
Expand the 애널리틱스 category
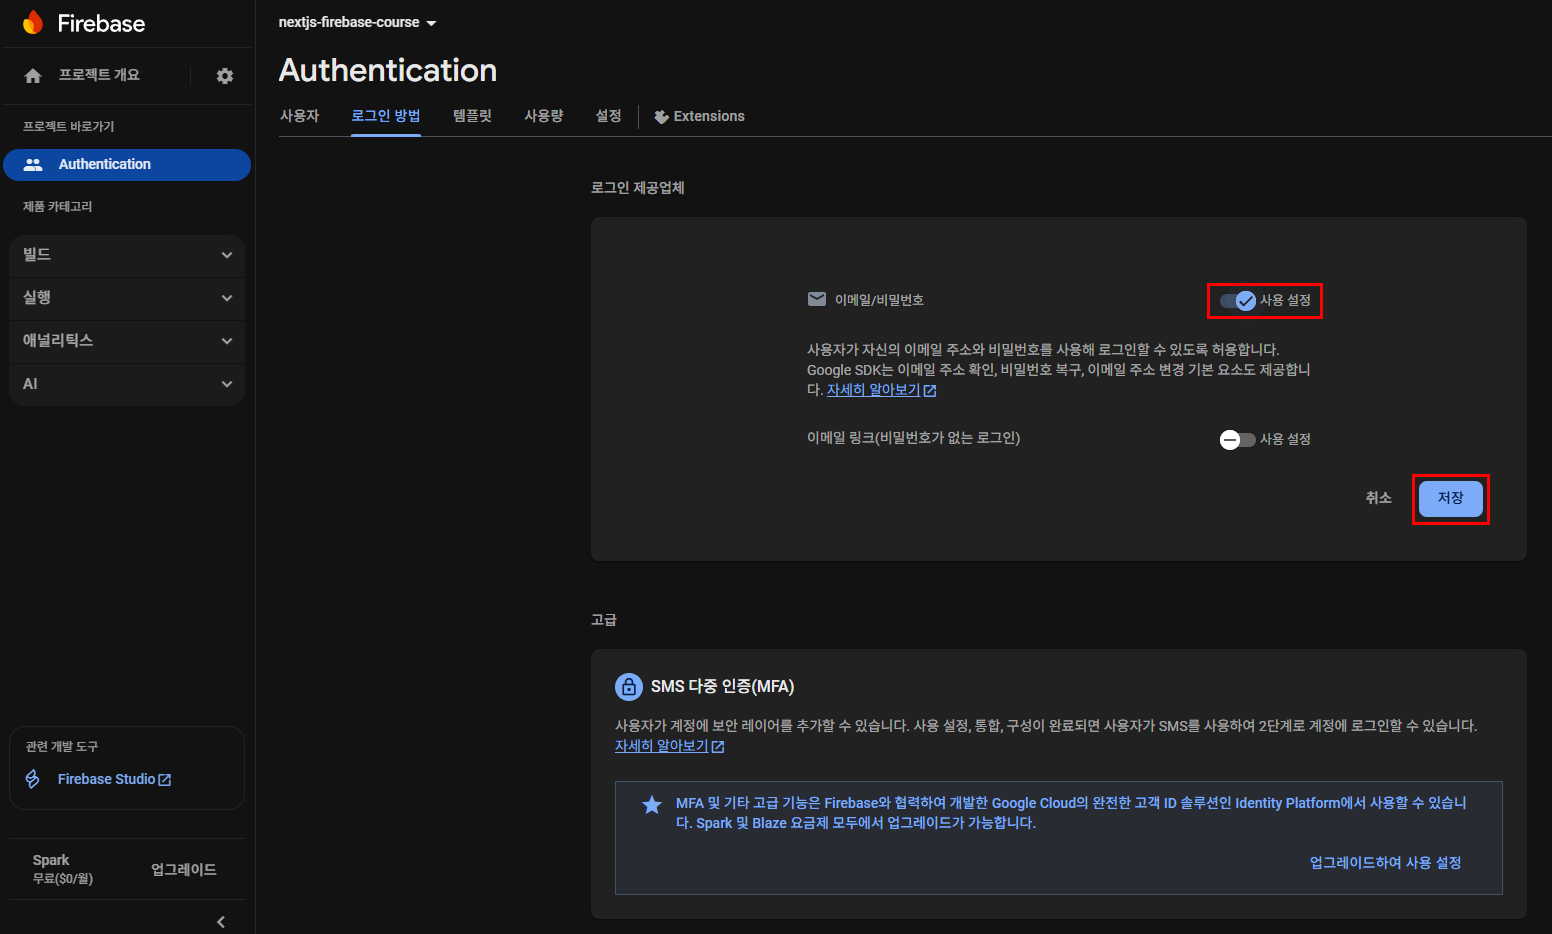127,341
